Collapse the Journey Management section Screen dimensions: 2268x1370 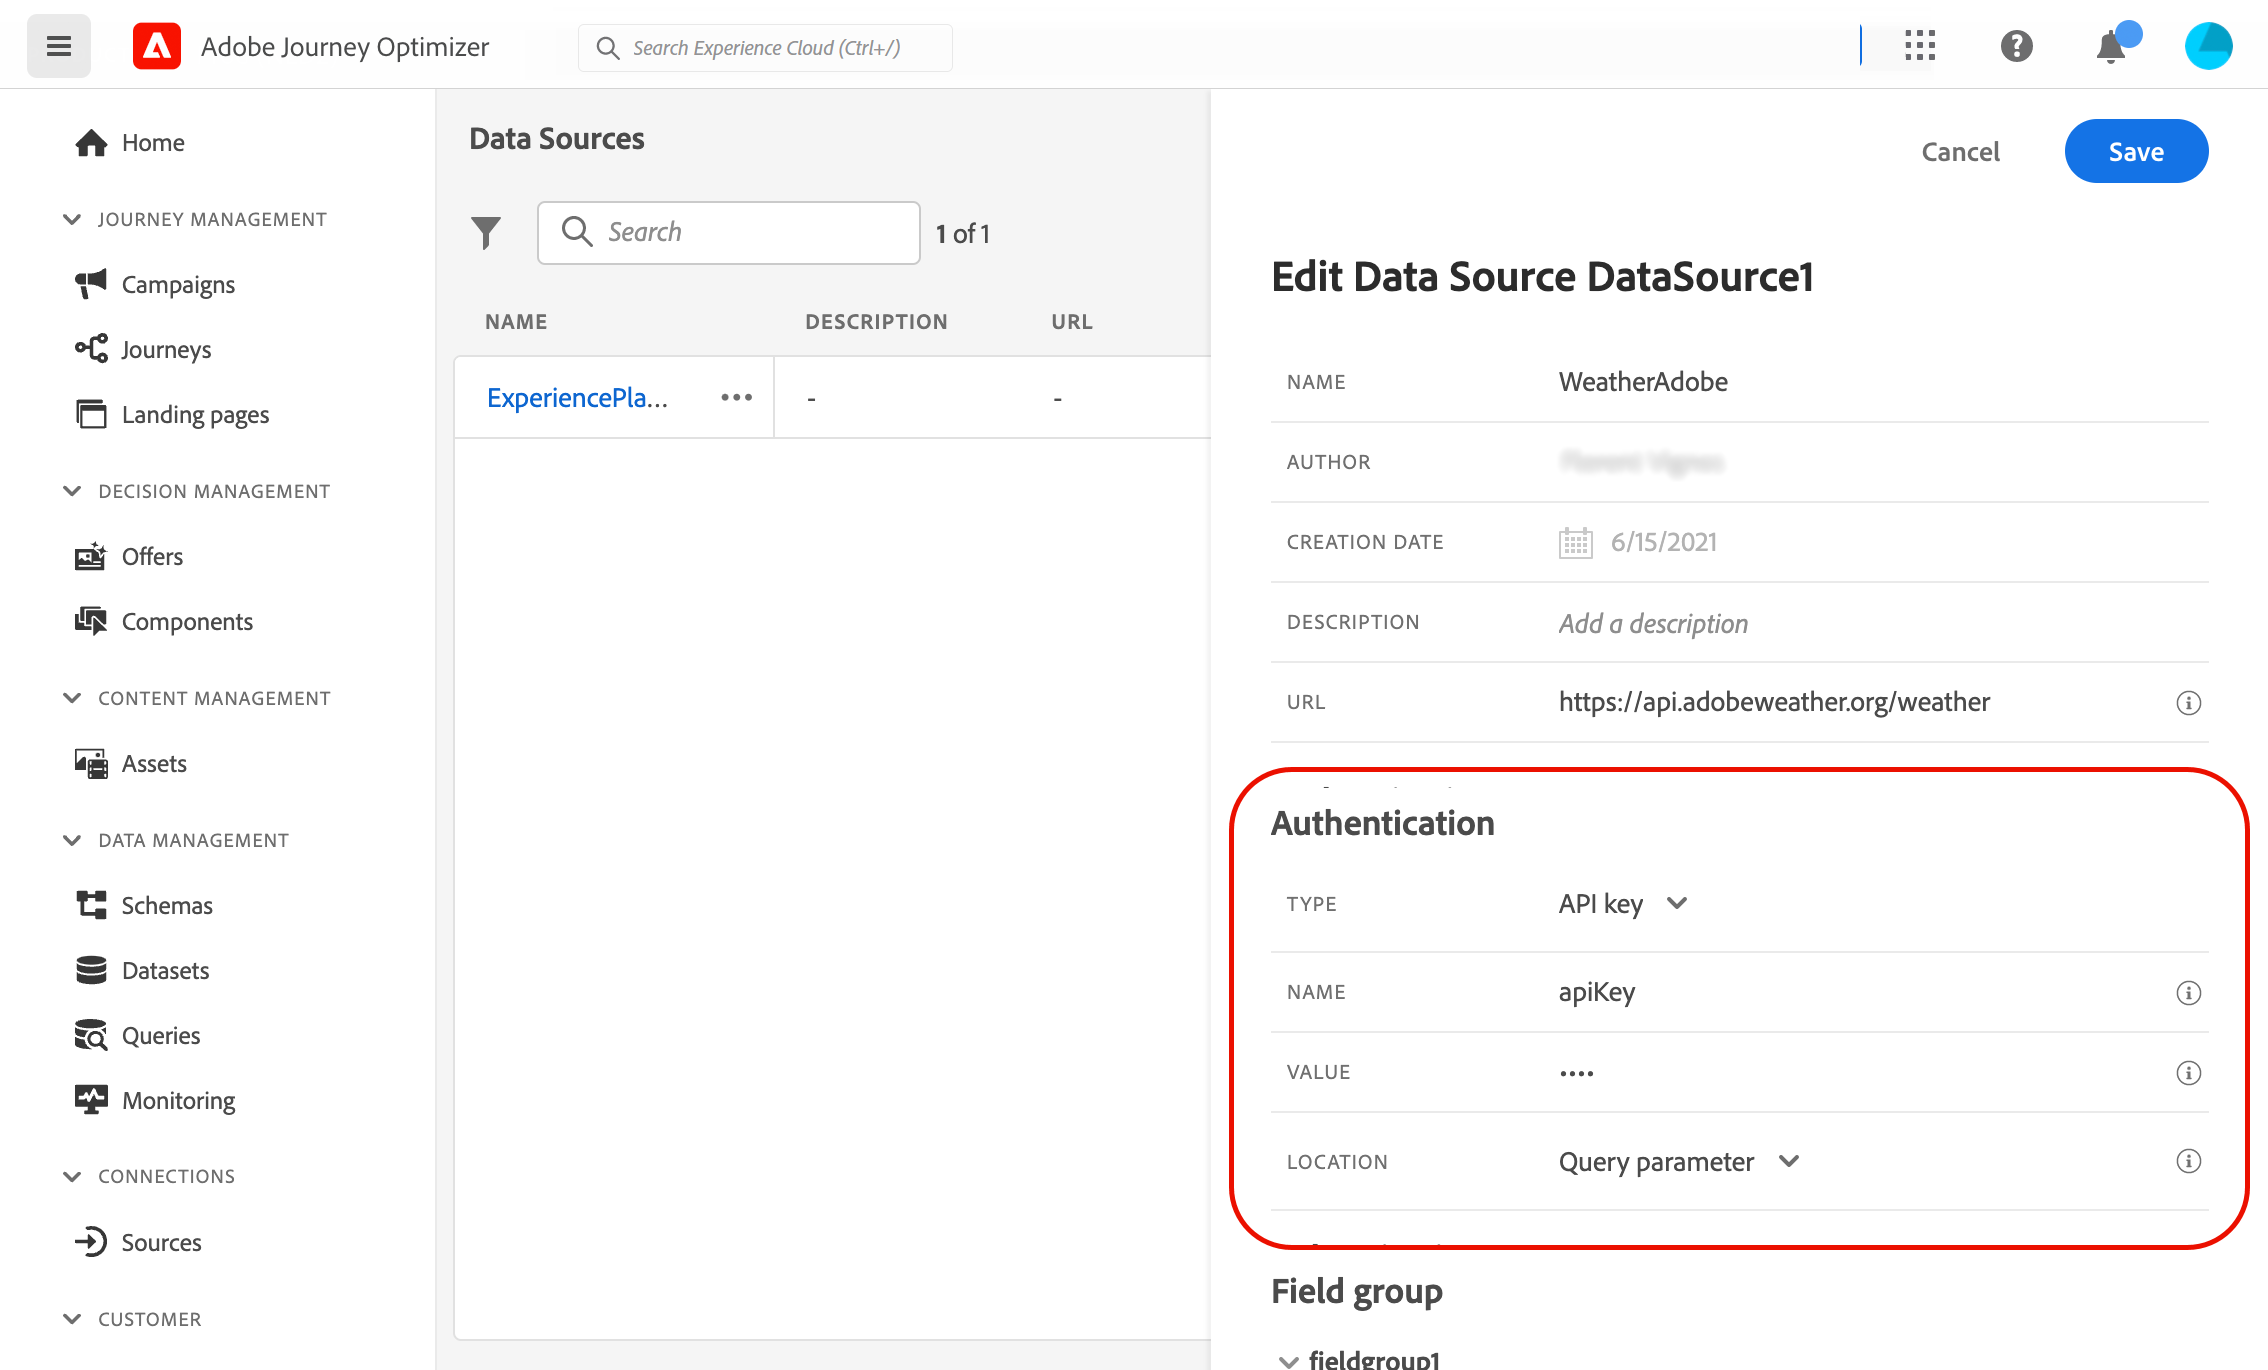tap(72, 219)
